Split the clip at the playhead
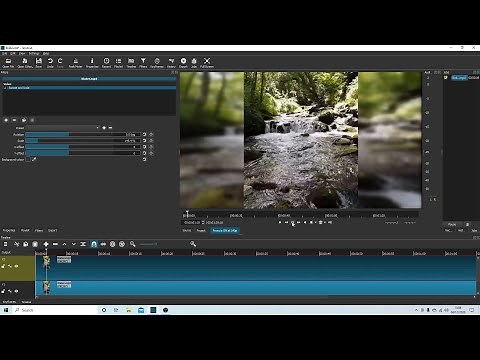 coord(83,244)
